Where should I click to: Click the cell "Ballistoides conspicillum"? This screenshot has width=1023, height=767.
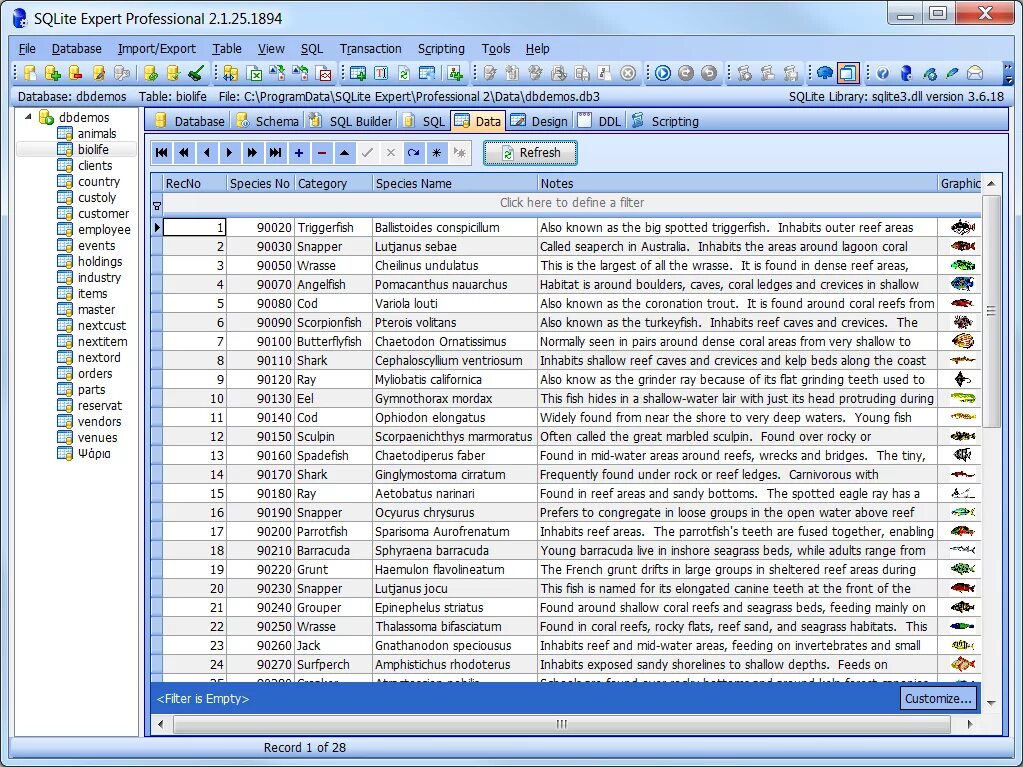tap(455, 228)
